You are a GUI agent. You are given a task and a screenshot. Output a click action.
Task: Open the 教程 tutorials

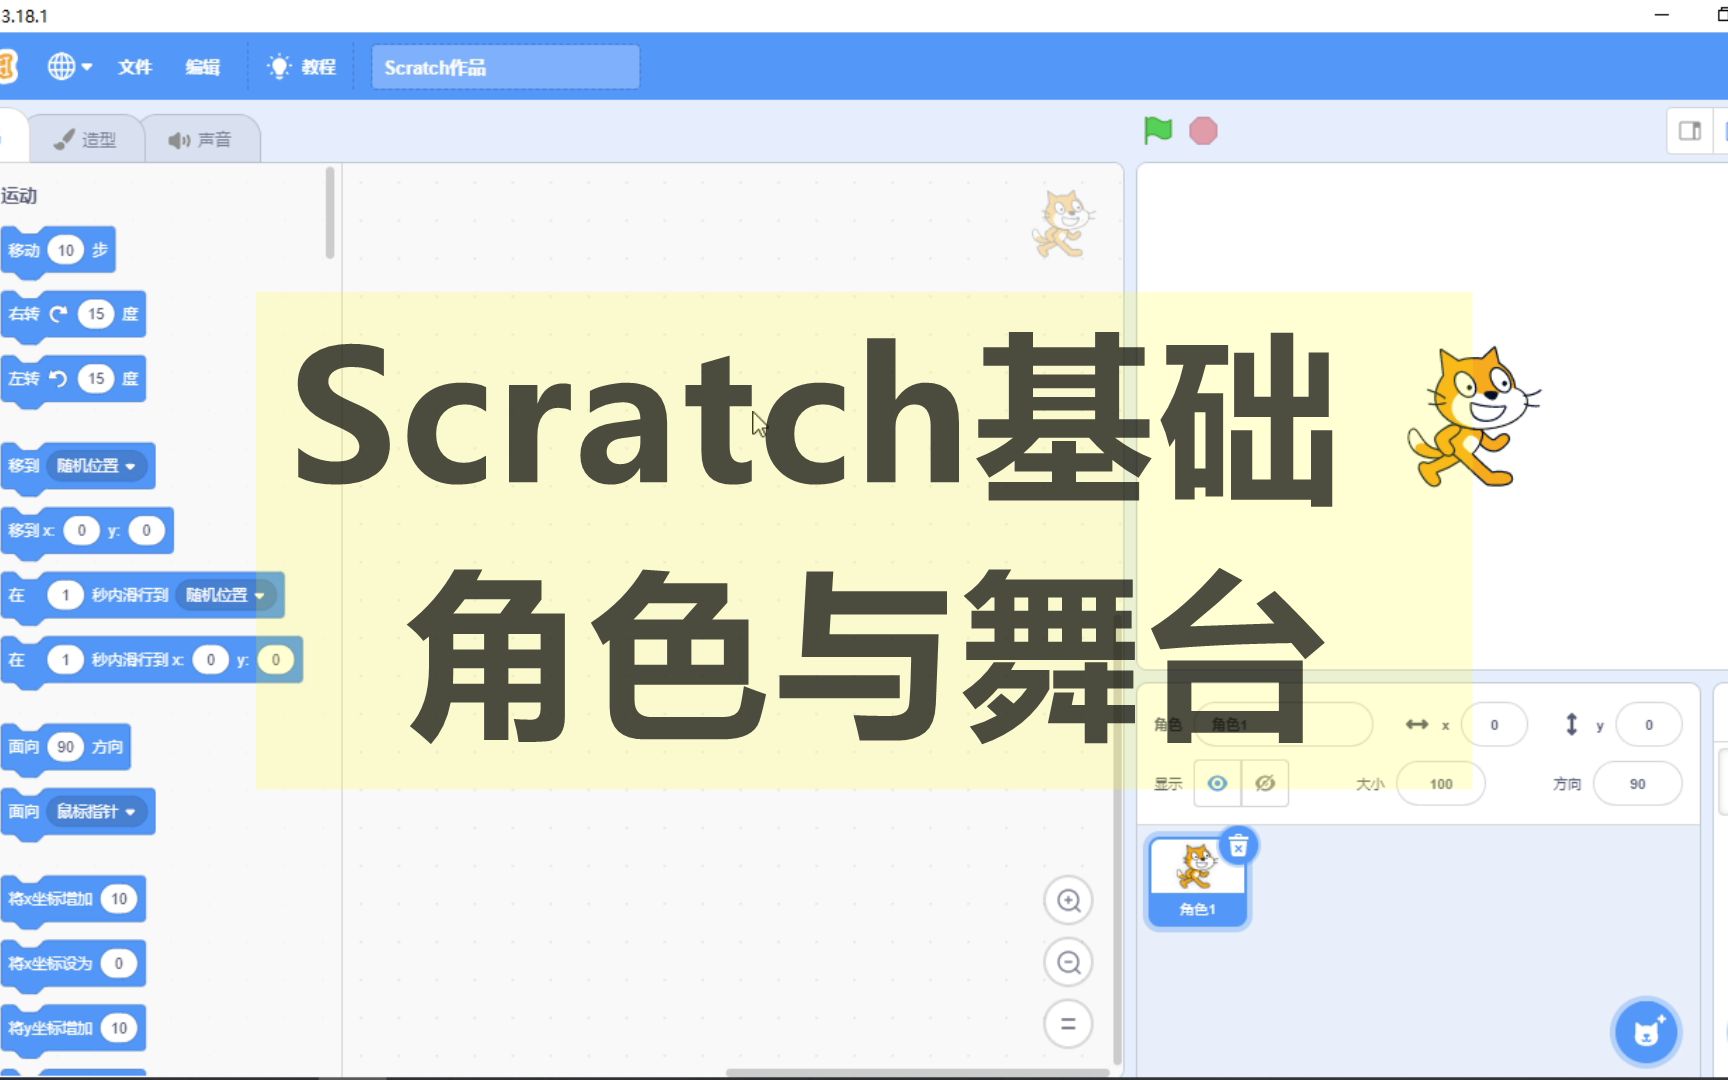(x=302, y=67)
